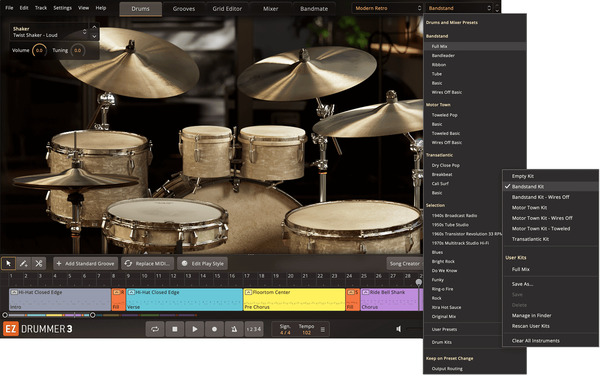Open the Modern Retro library dropdown

tap(387, 8)
